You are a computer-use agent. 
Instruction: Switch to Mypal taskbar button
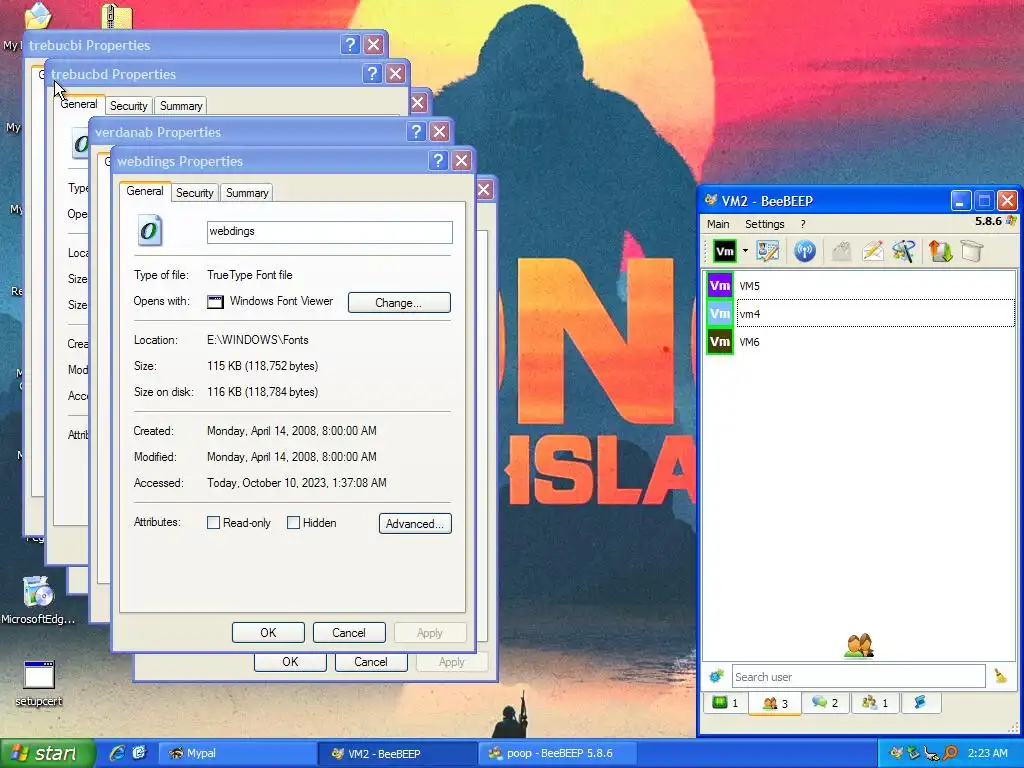(236, 753)
